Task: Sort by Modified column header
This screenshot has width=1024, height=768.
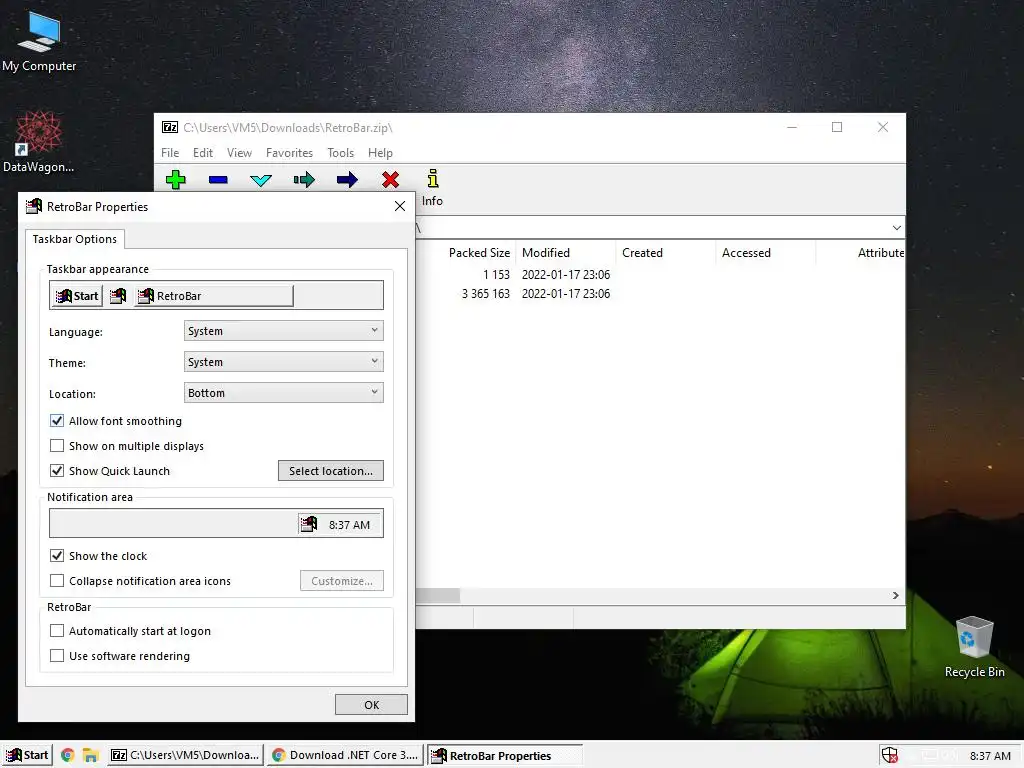Action: click(566, 253)
